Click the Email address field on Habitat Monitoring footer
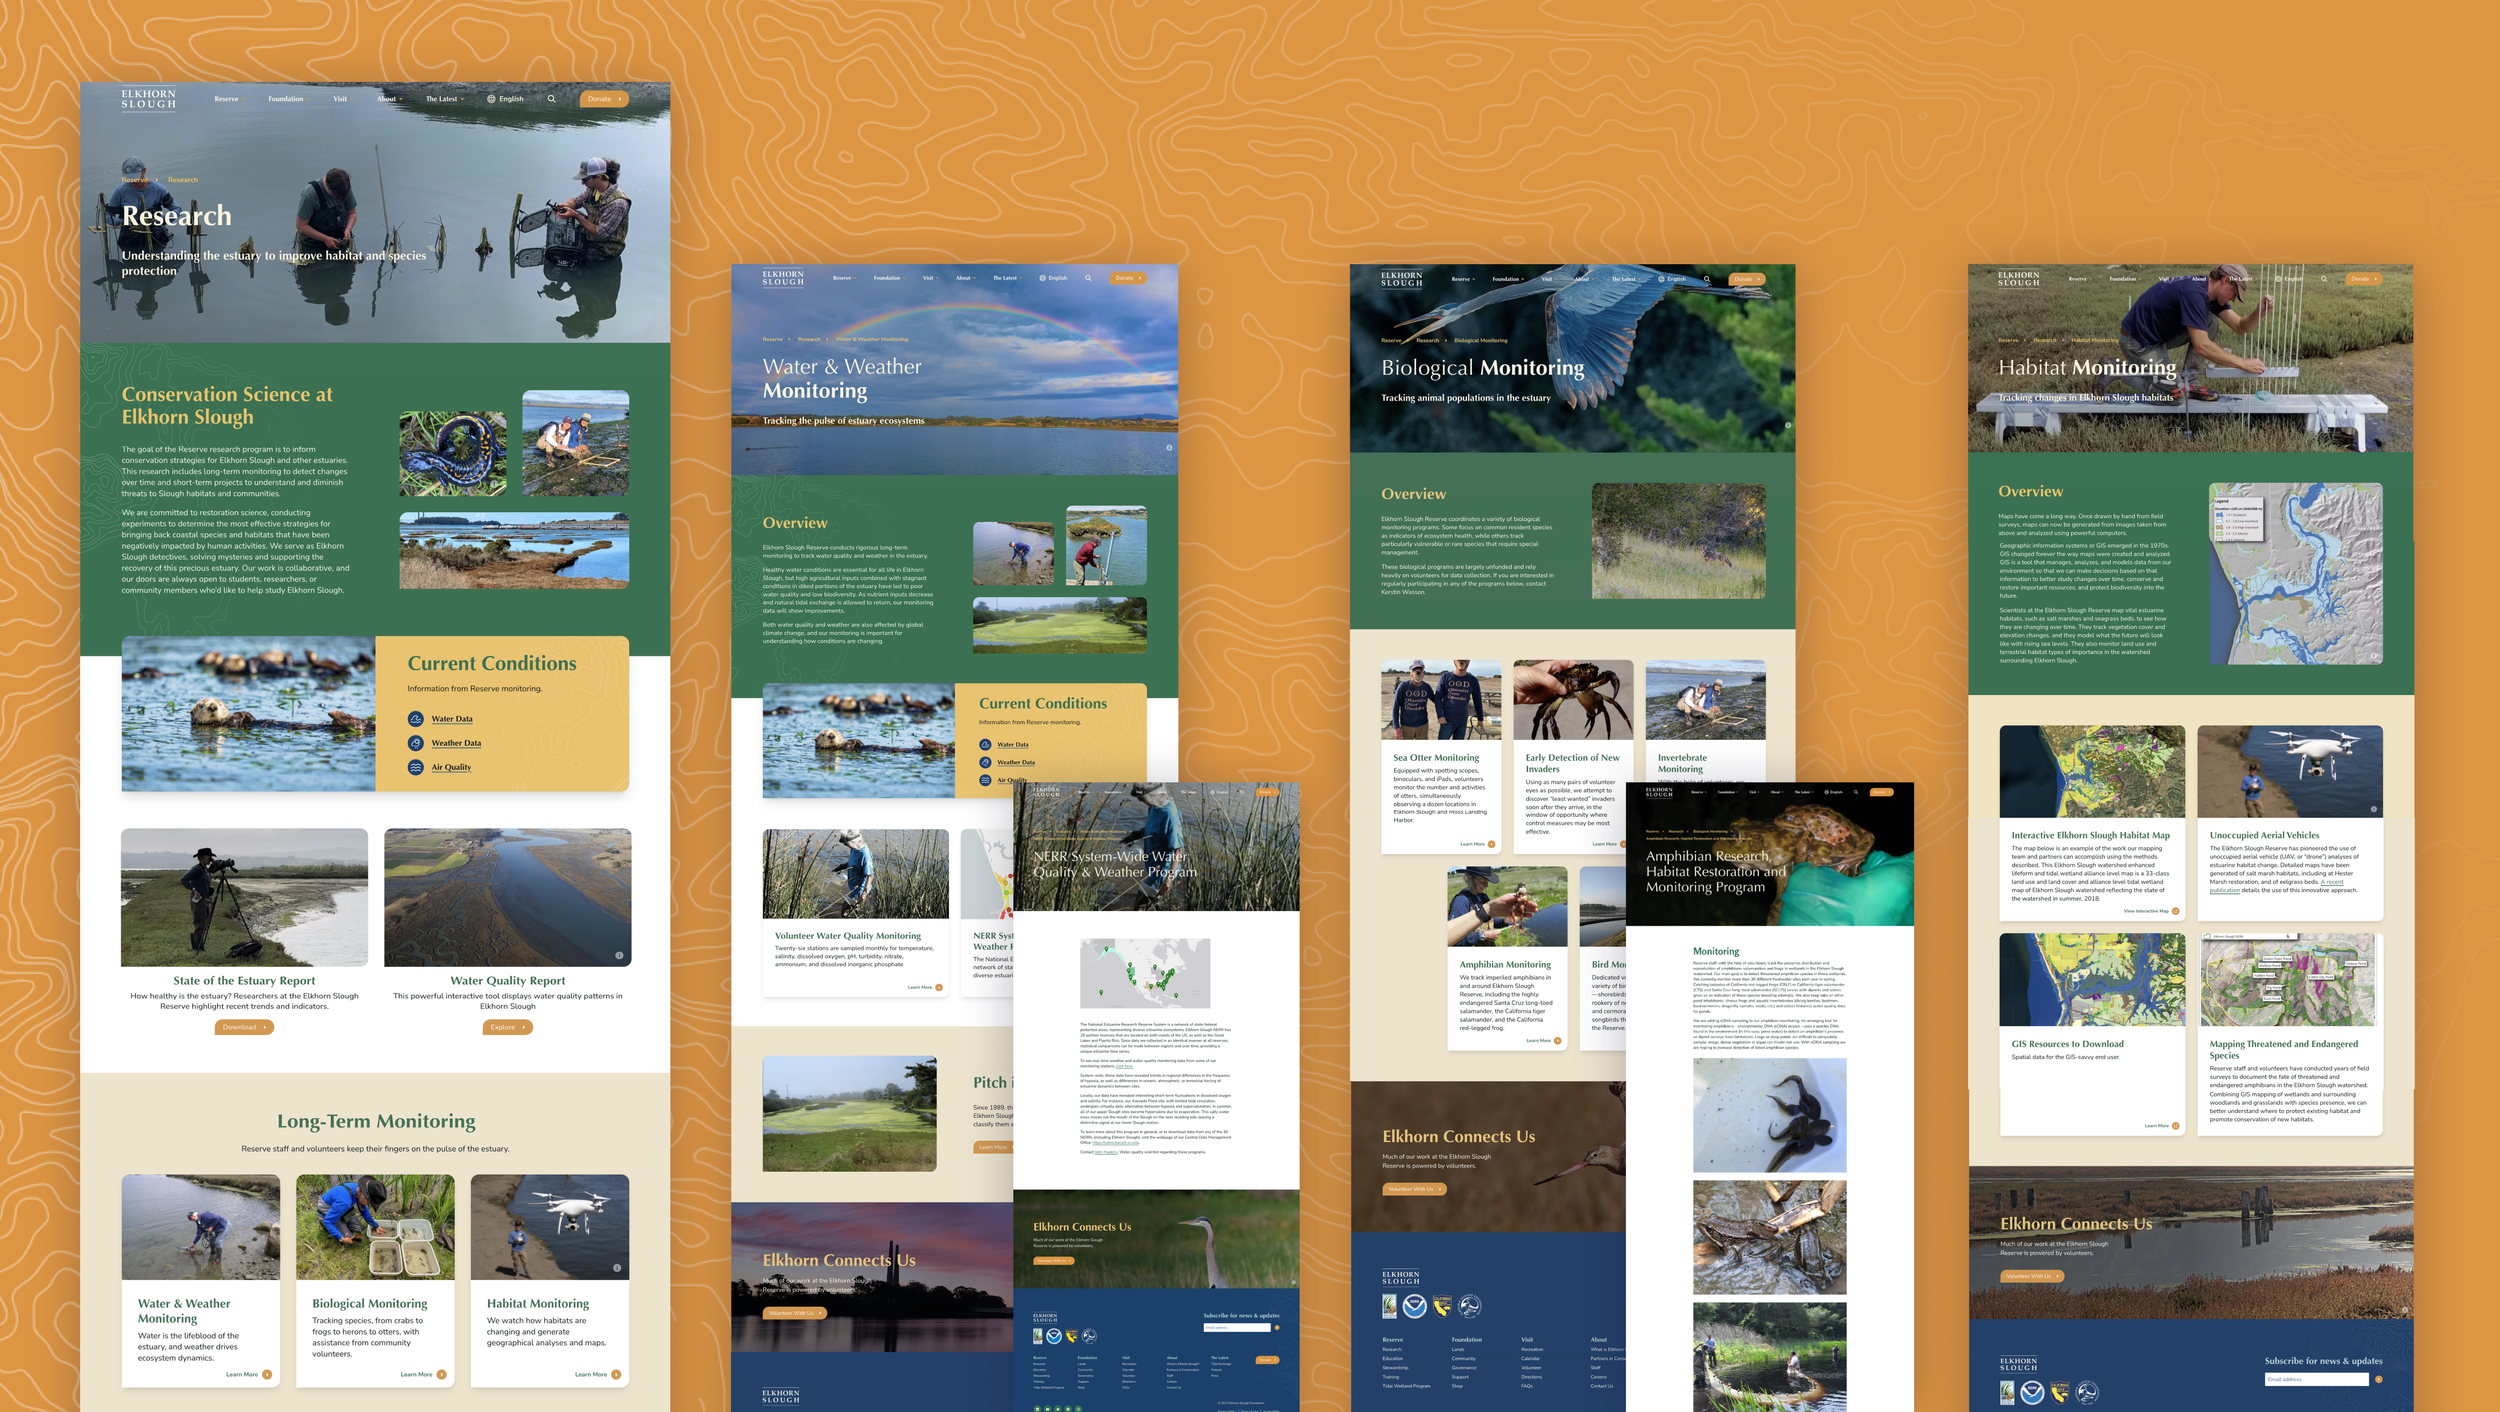Screen dimensions: 2500x1412 point(2316,1379)
